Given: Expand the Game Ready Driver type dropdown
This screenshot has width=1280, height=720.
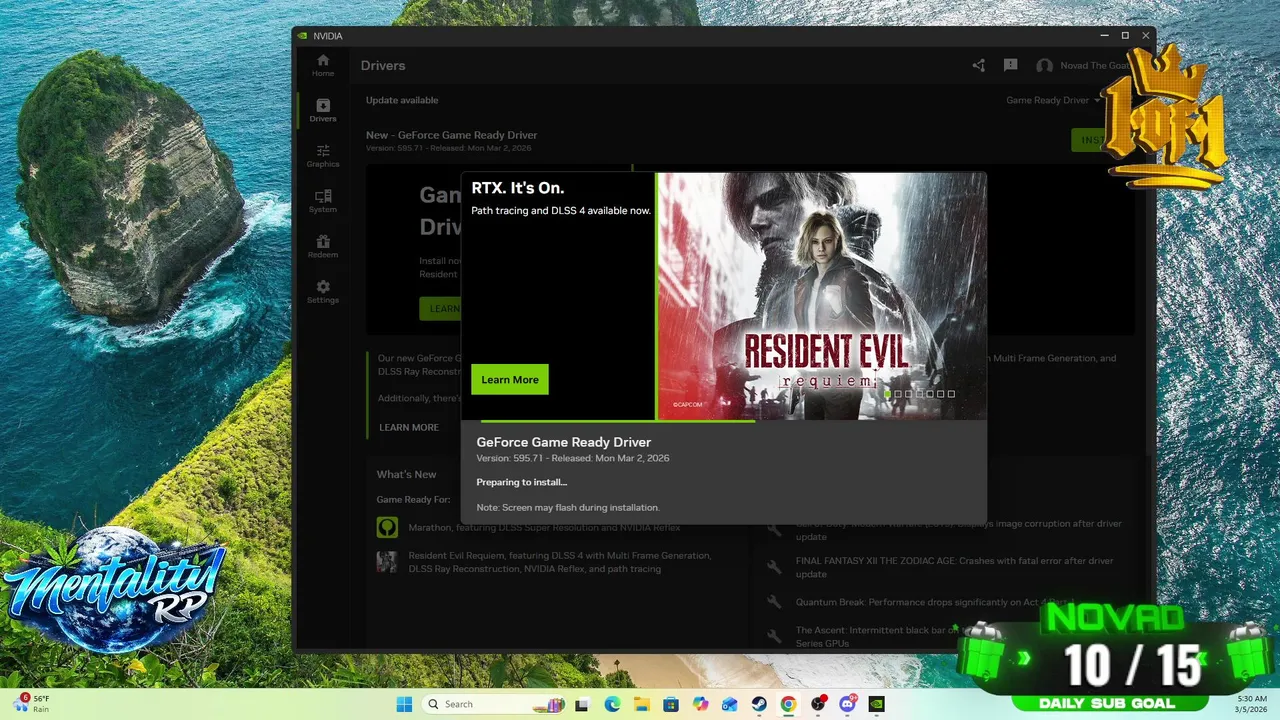Looking at the screenshot, I should [1053, 100].
